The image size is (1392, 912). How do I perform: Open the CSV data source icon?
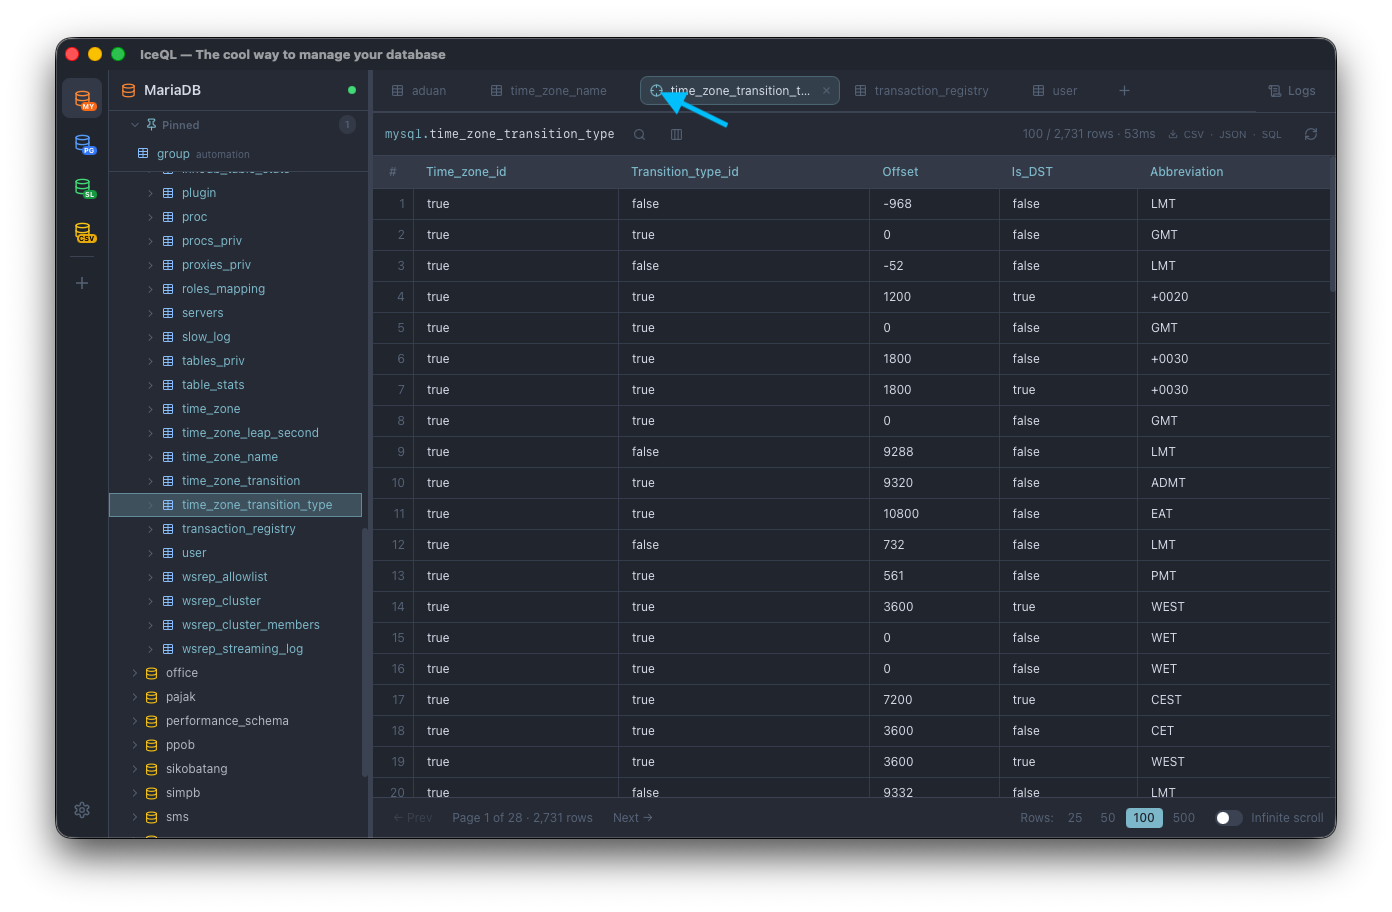coord(84,232)
